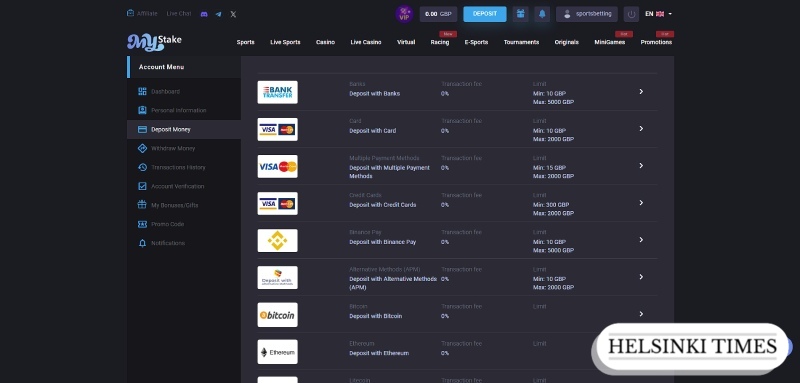Viewport: 800px width, 383px height.
Task: Open the Telegram icon link
Action: tap(218, 14)
